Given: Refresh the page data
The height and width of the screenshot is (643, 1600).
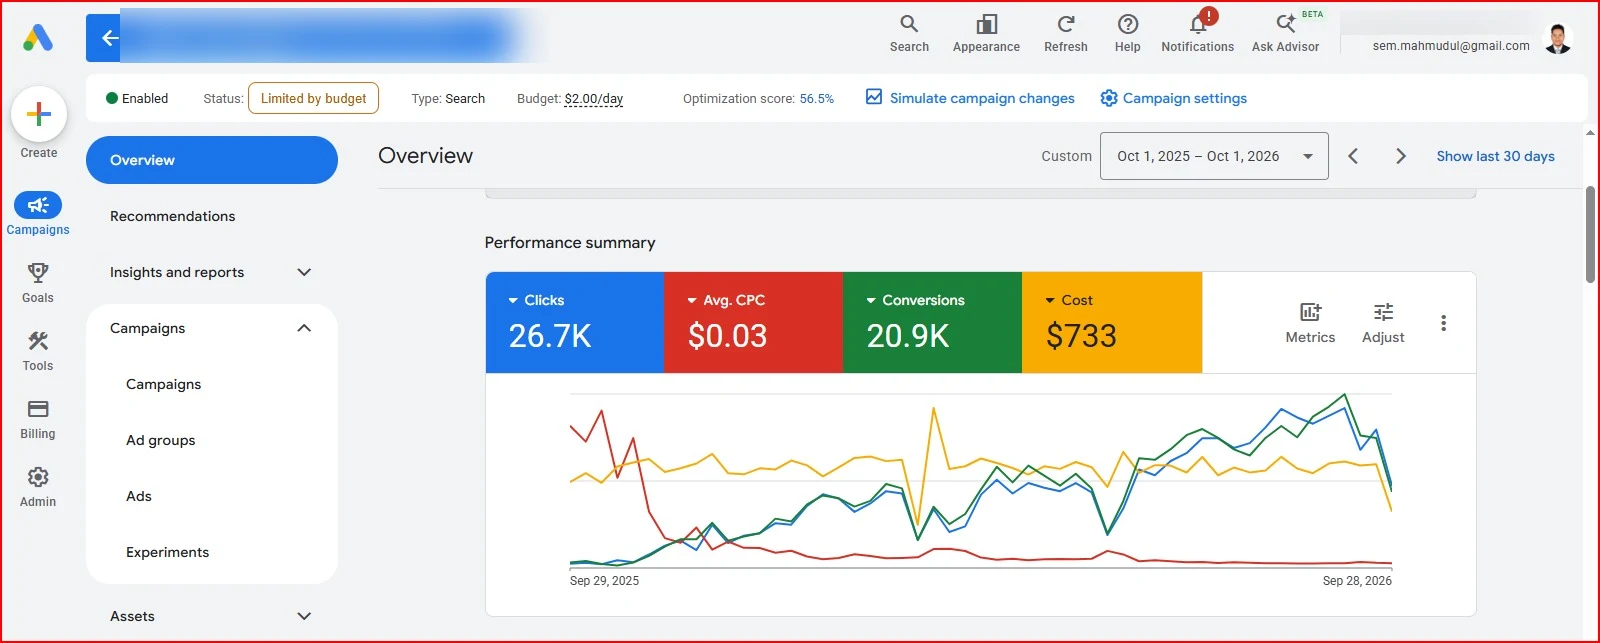Looking at the screenshot, I should tap(1066, 33).
